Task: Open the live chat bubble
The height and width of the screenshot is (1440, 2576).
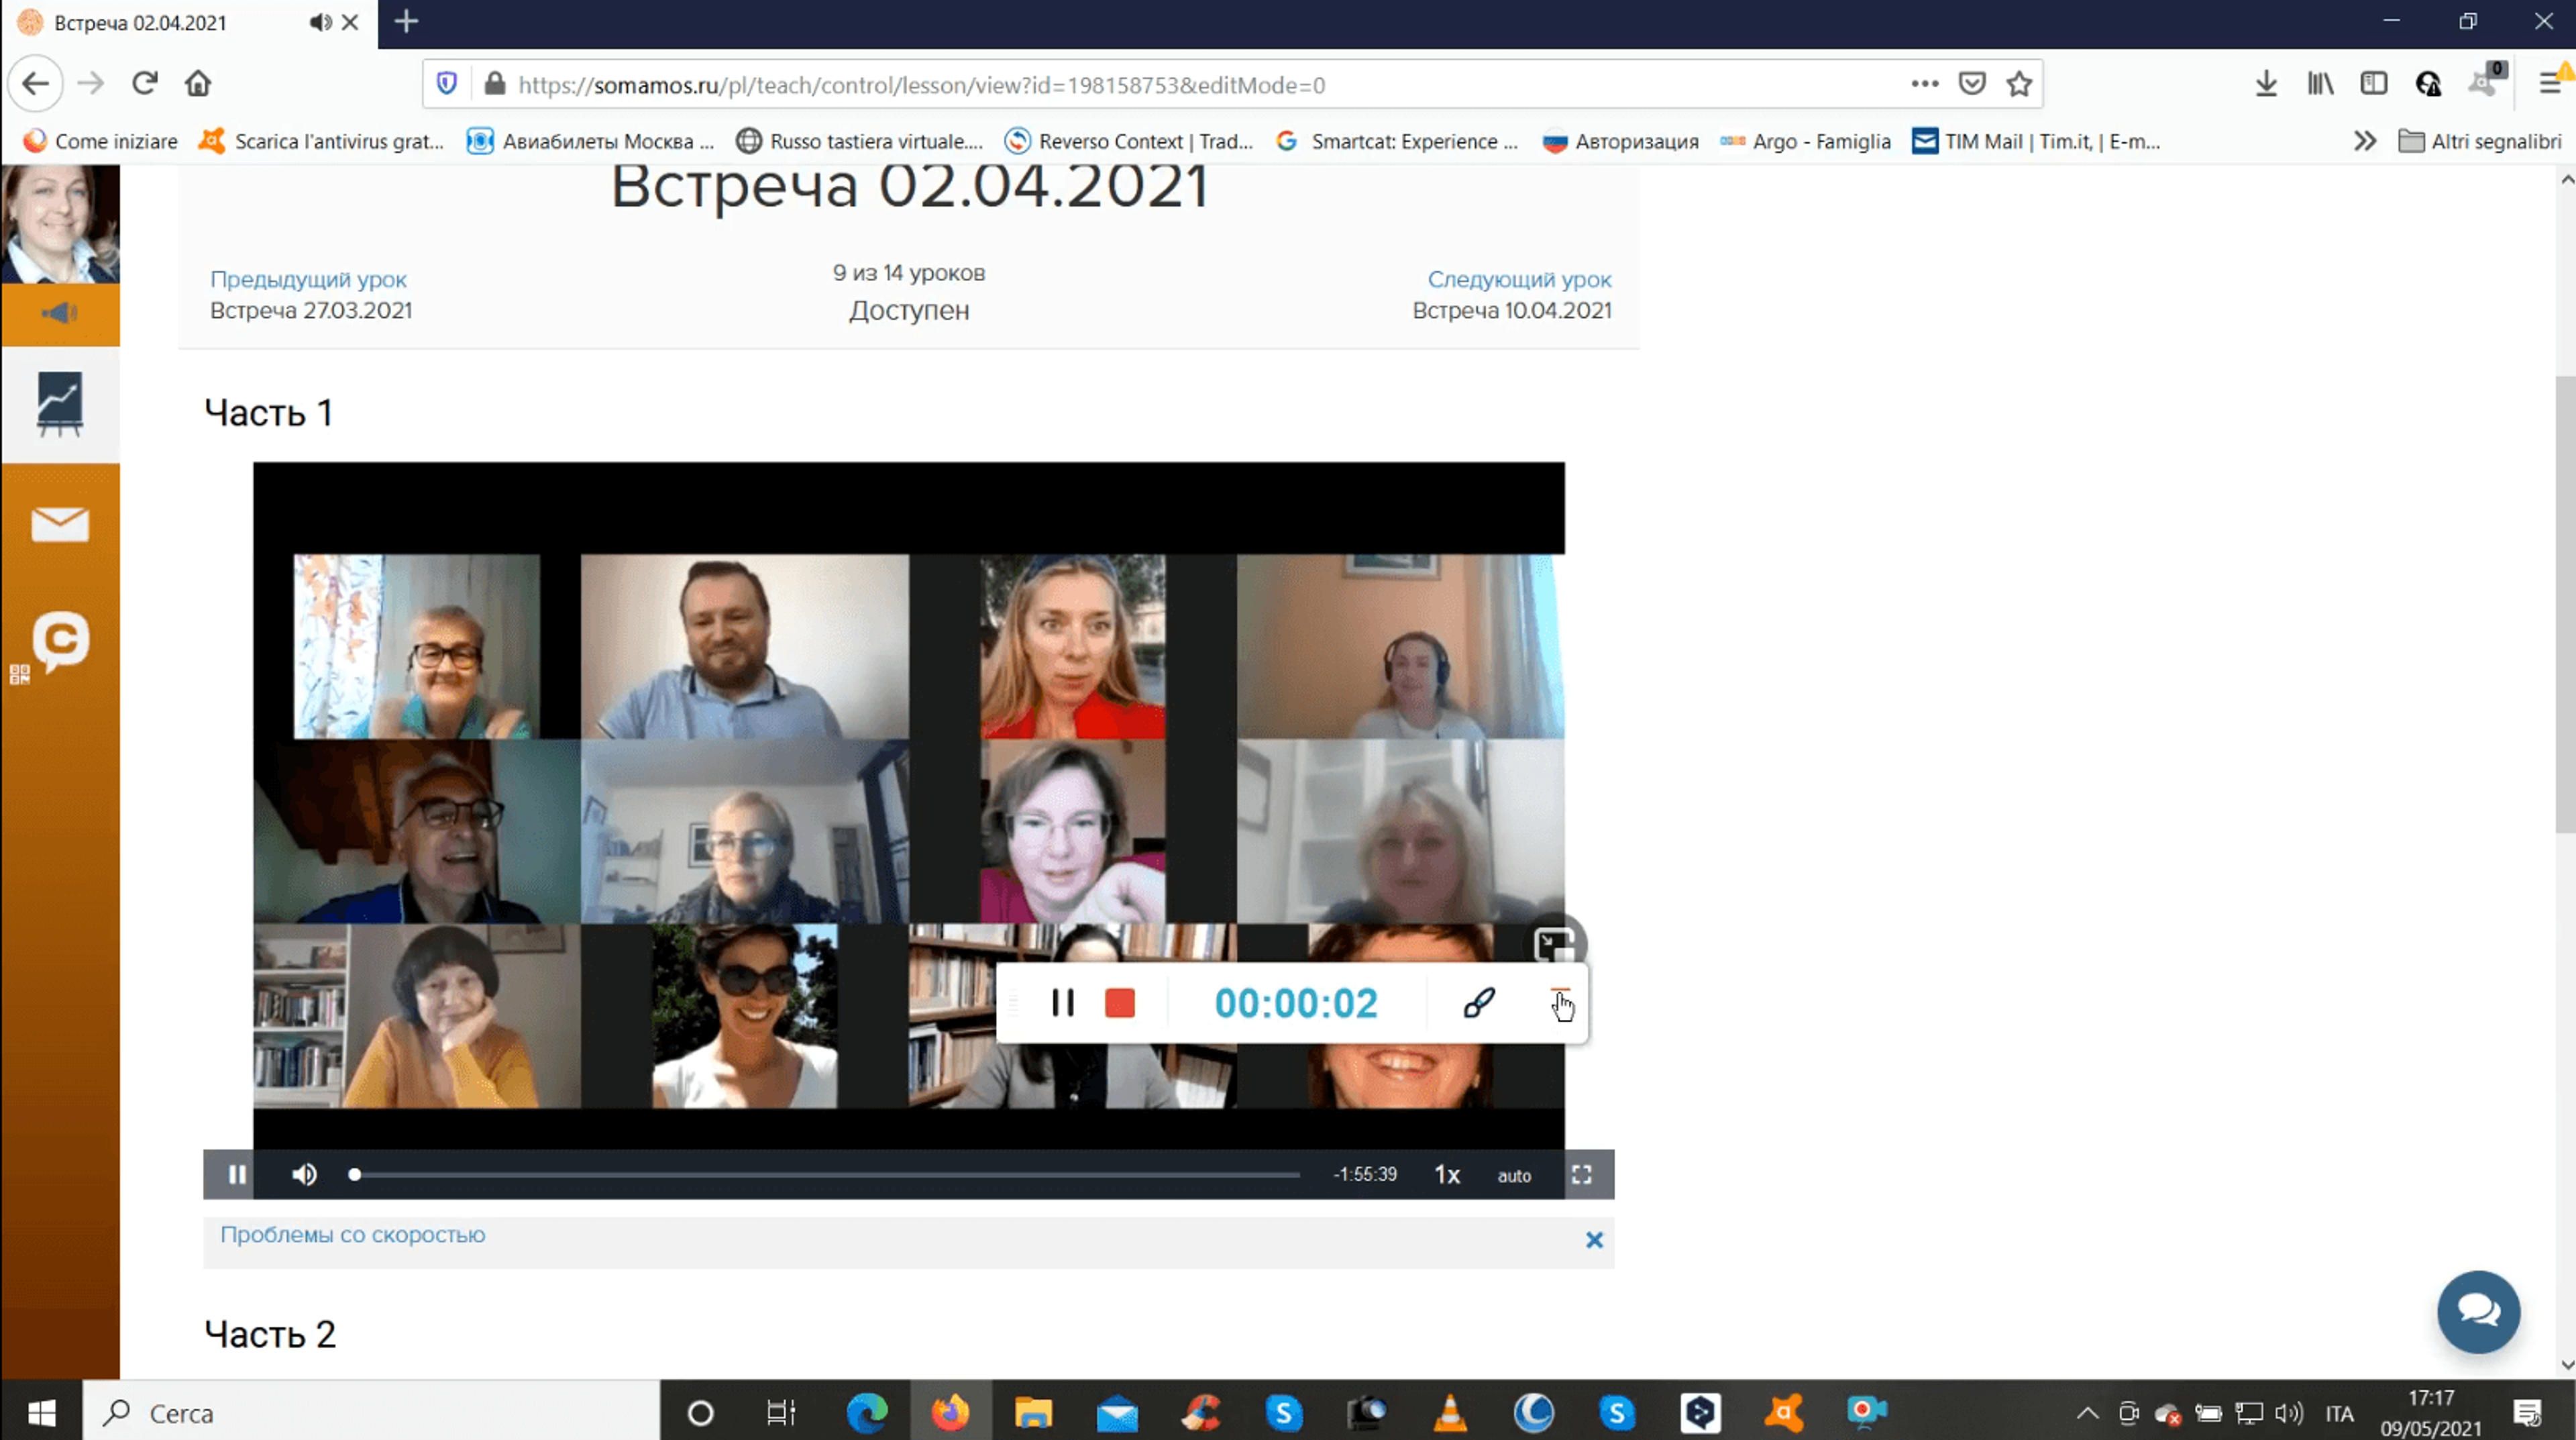Action: point(2478,1311)
